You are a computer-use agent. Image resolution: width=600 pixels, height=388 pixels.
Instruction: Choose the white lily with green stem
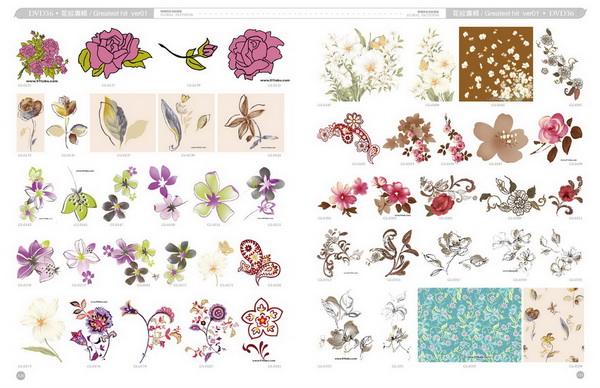[x=43, y=330]
